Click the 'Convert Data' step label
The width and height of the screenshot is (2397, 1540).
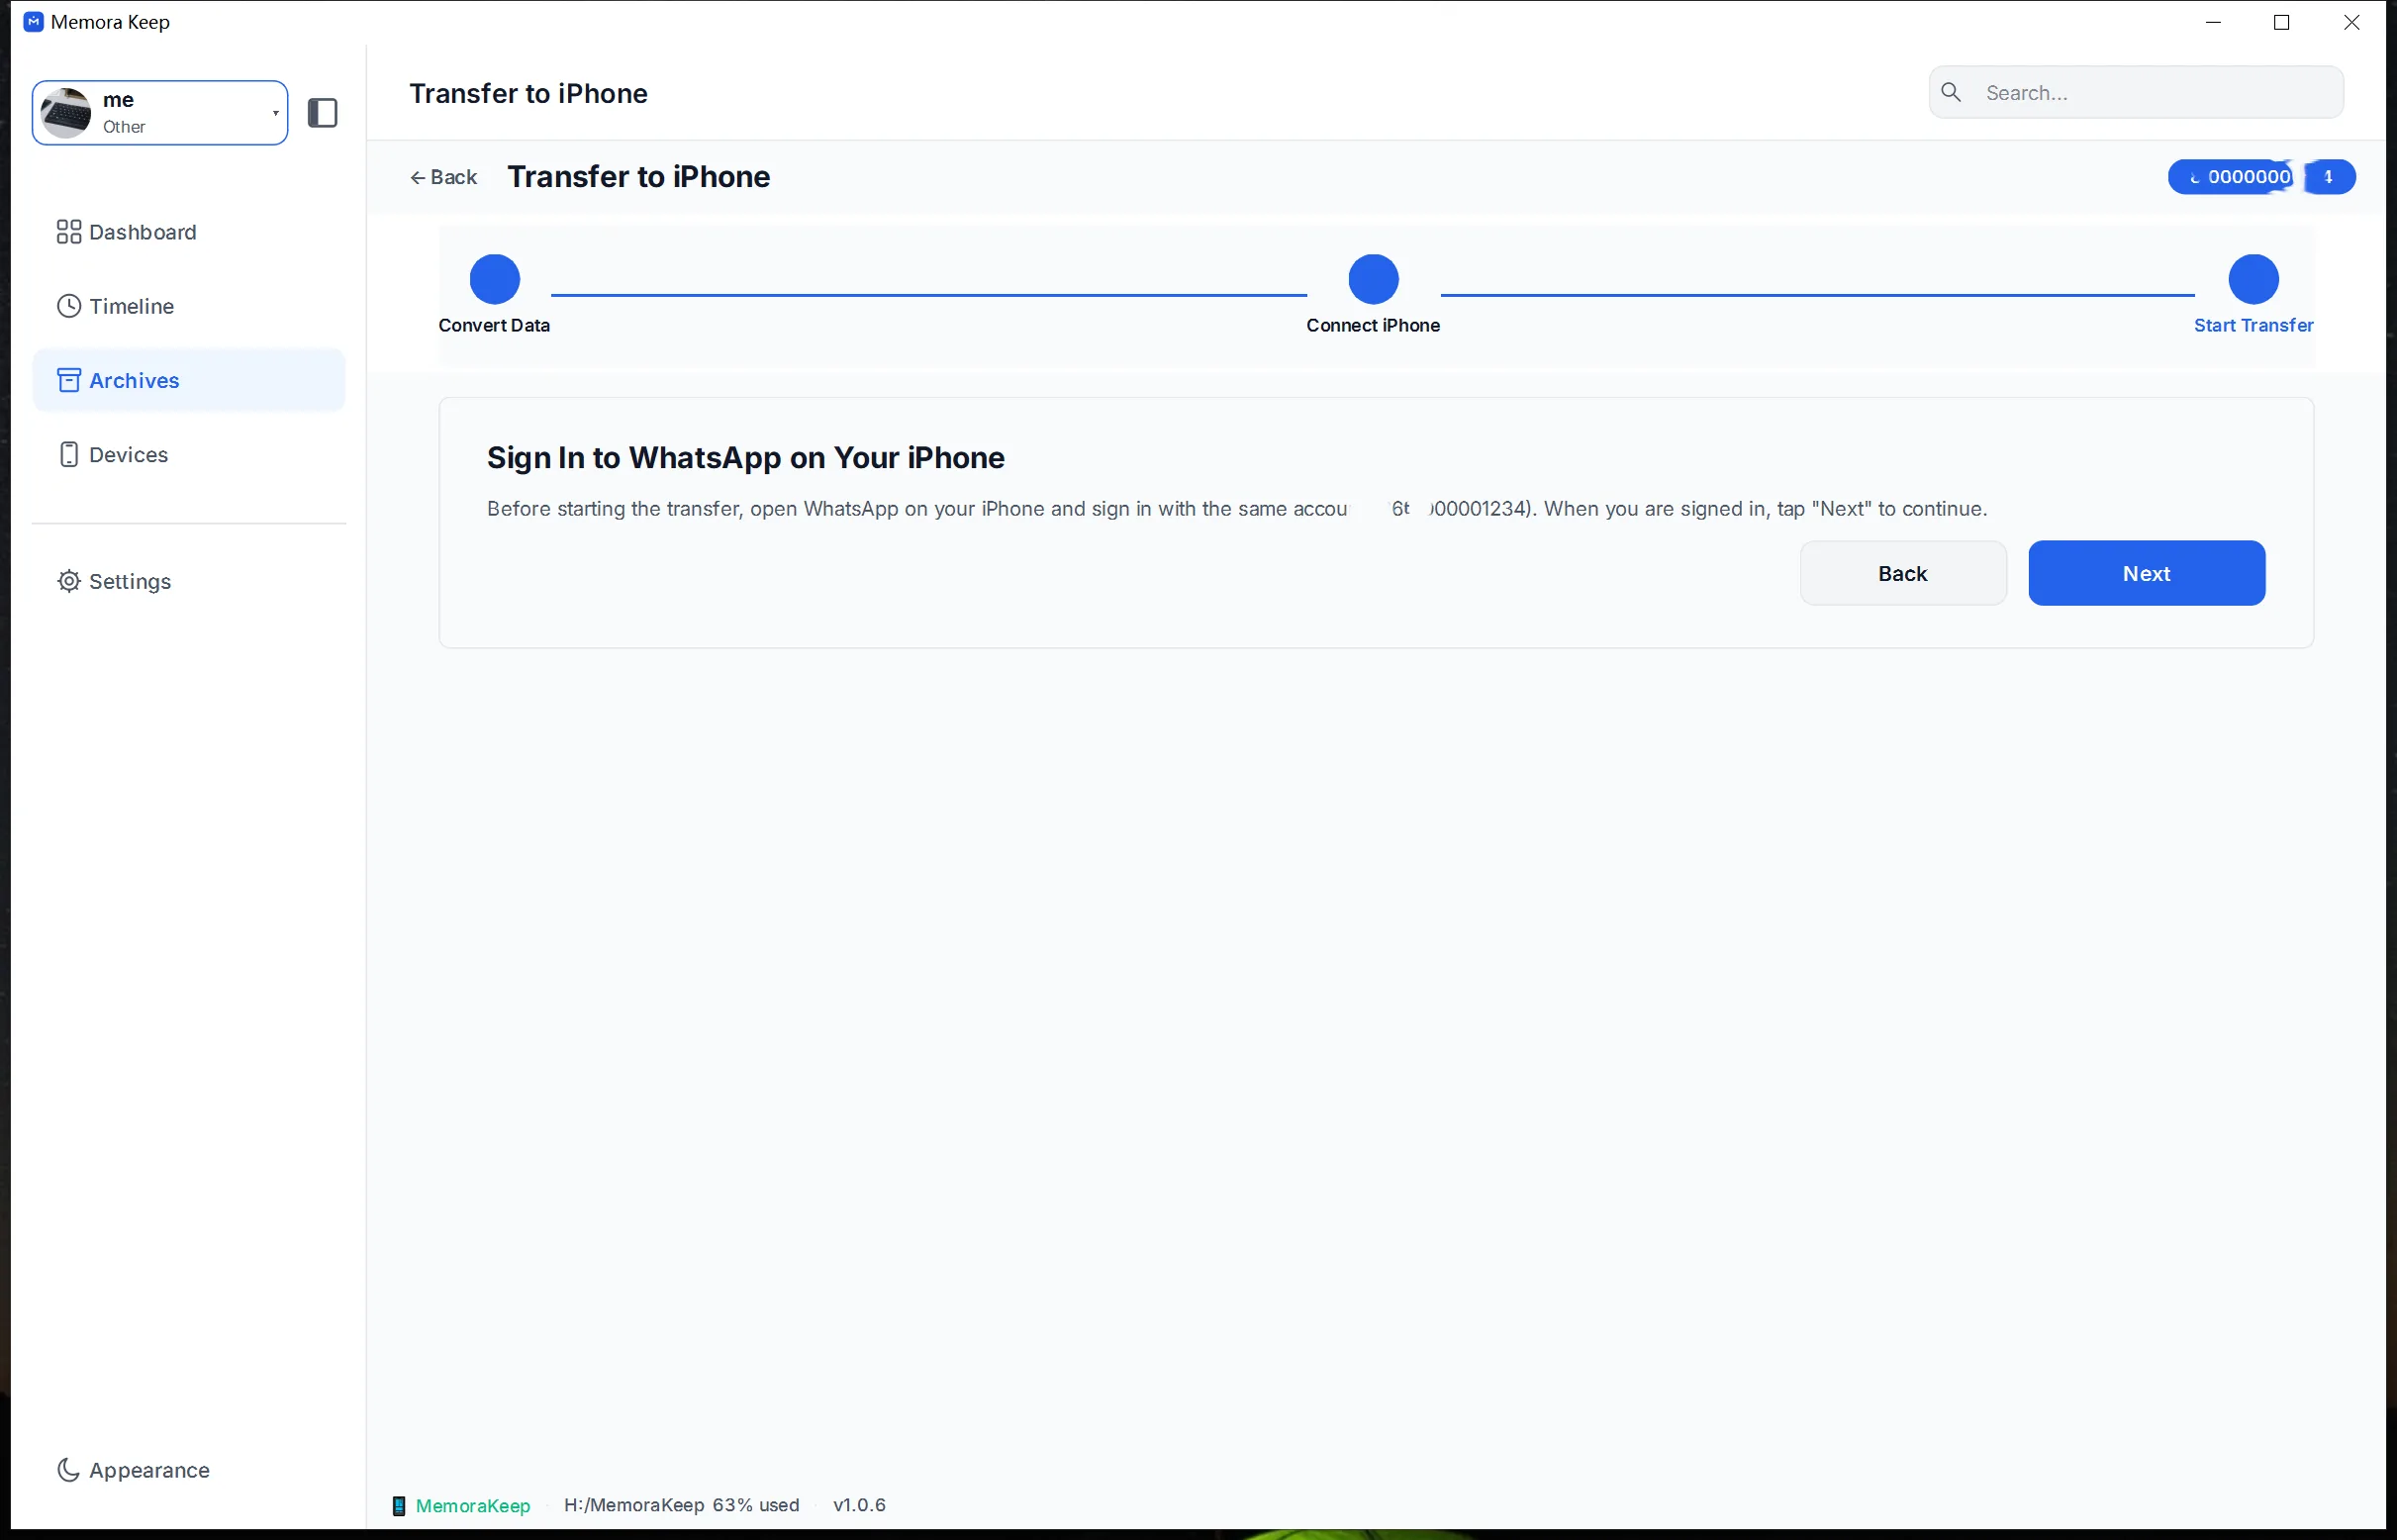494,325
